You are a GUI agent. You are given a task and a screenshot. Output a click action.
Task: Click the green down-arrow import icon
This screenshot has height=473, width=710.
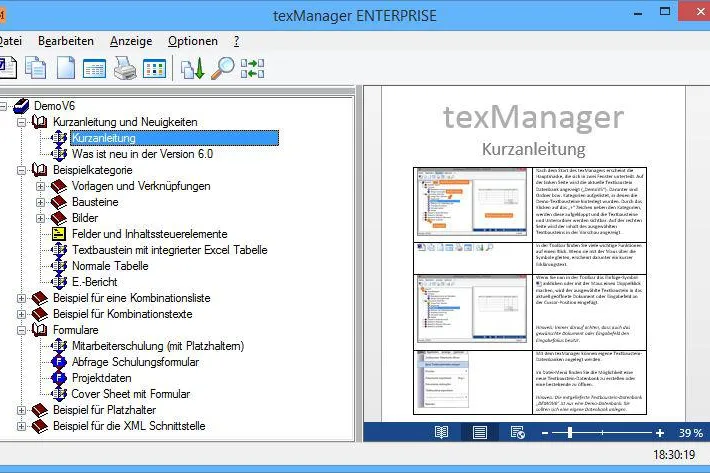(x=193, y=69)
